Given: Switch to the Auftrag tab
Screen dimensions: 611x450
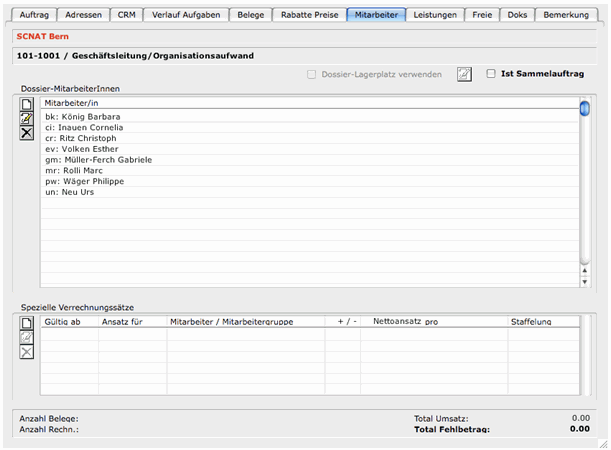Looking at the screenshot, I should 34,15.
